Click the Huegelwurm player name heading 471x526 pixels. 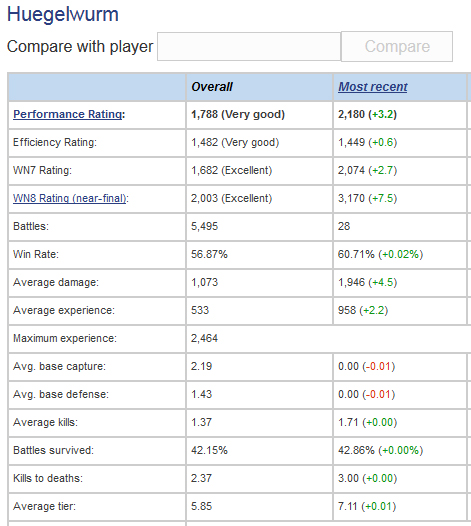[63, 14]
